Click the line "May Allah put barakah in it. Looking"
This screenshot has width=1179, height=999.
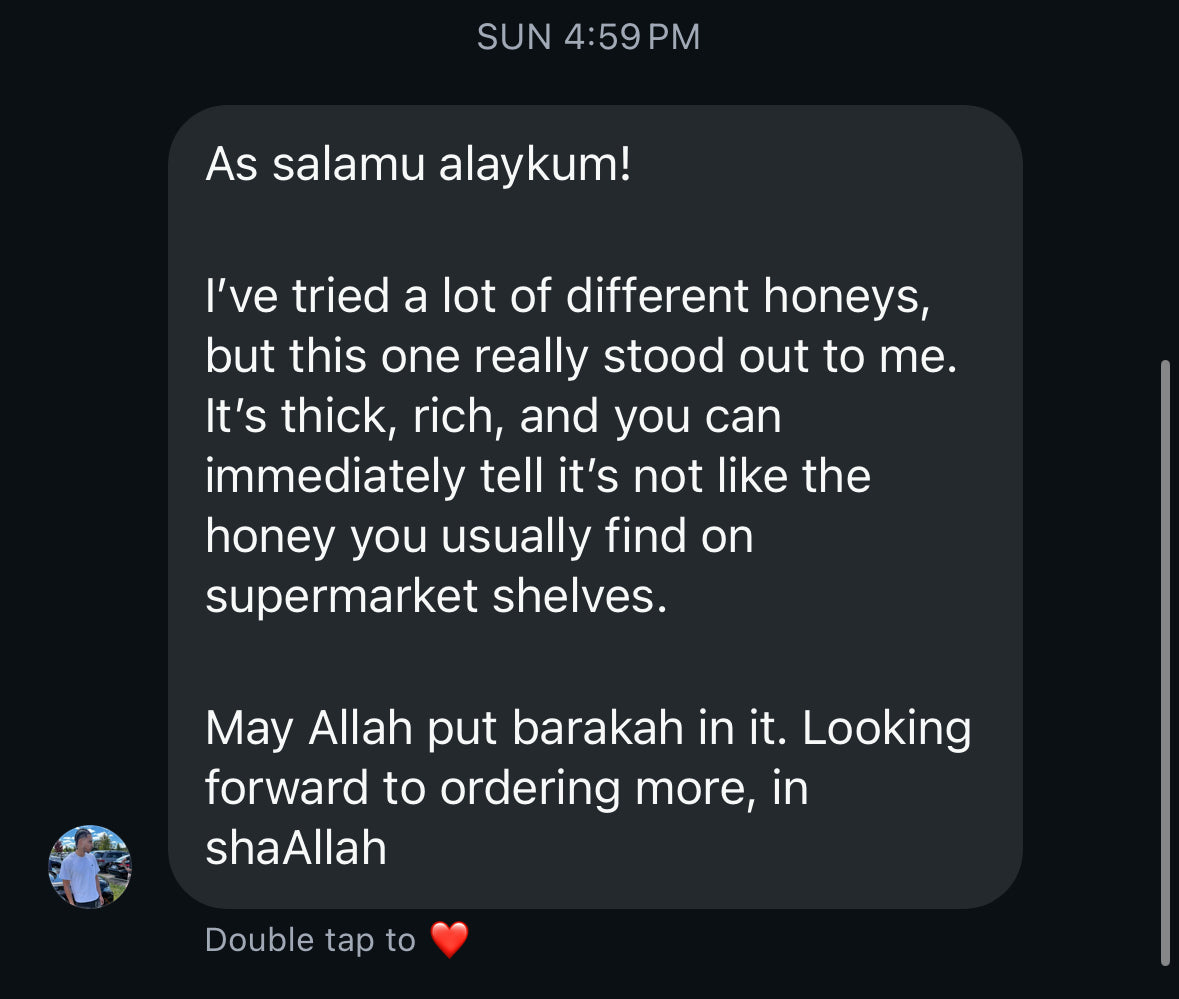point(588,728)
